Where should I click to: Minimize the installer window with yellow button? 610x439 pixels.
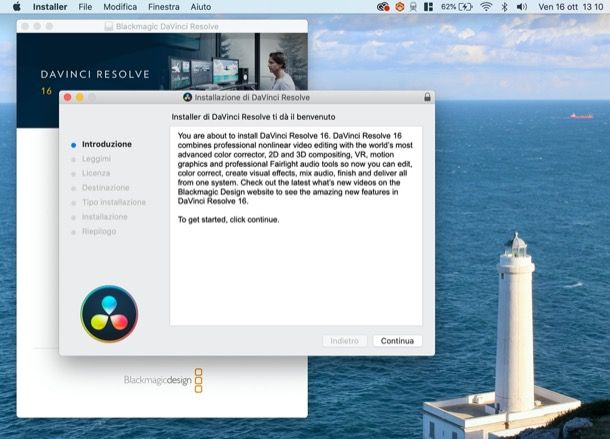coord(80,97)
